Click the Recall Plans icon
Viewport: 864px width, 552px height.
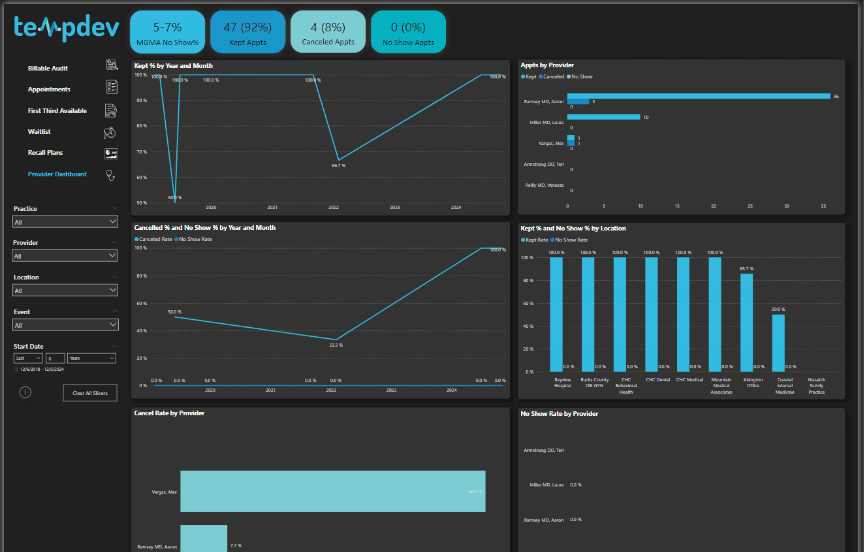(111, 153)
